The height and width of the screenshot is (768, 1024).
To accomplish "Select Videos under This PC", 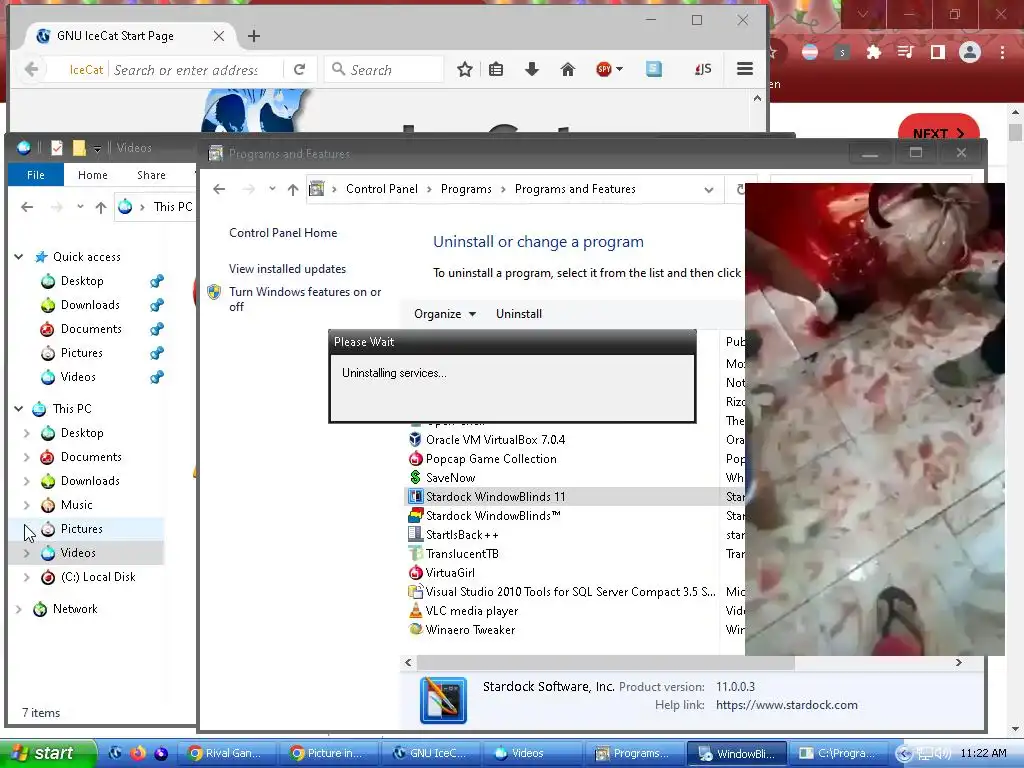I will tap(78, 553).
